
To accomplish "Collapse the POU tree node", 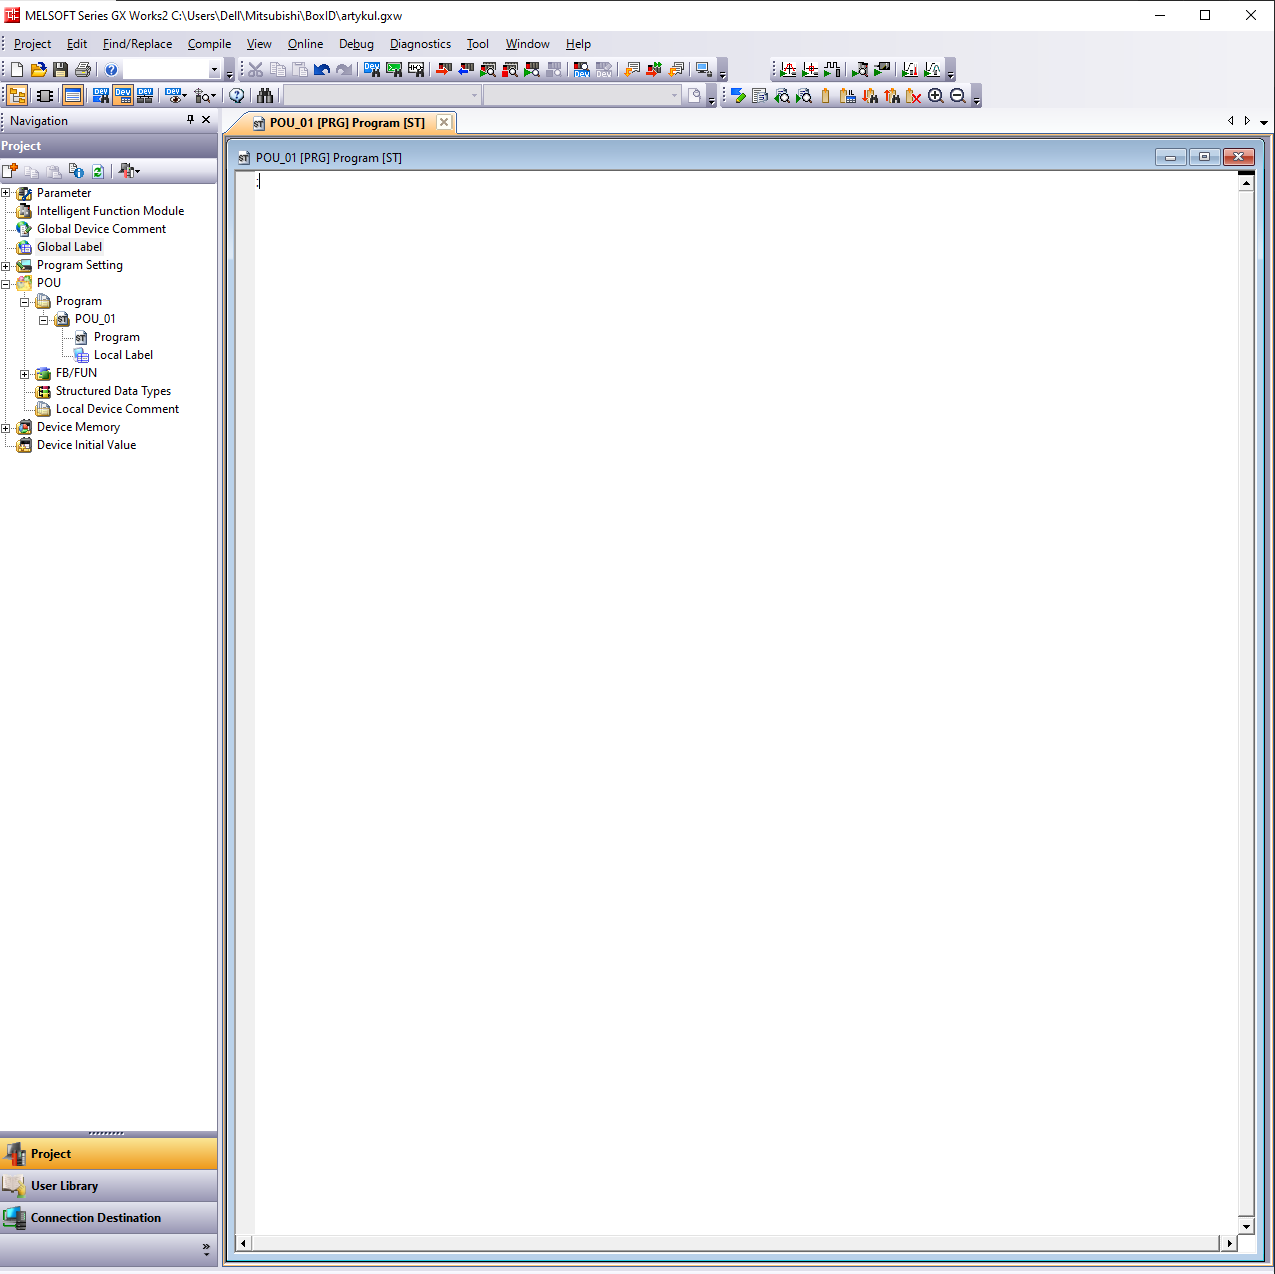I will click(x=6, y=284).
